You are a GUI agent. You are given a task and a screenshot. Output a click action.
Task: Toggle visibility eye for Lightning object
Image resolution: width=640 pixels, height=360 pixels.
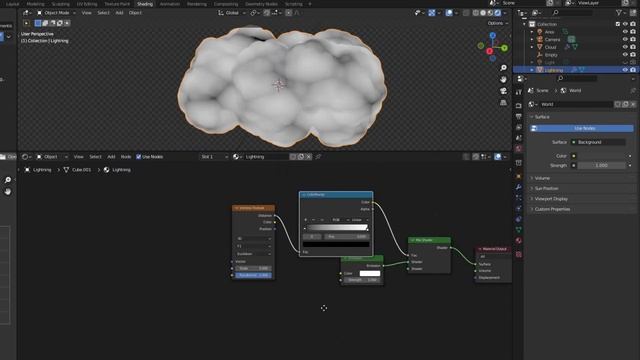625,70
